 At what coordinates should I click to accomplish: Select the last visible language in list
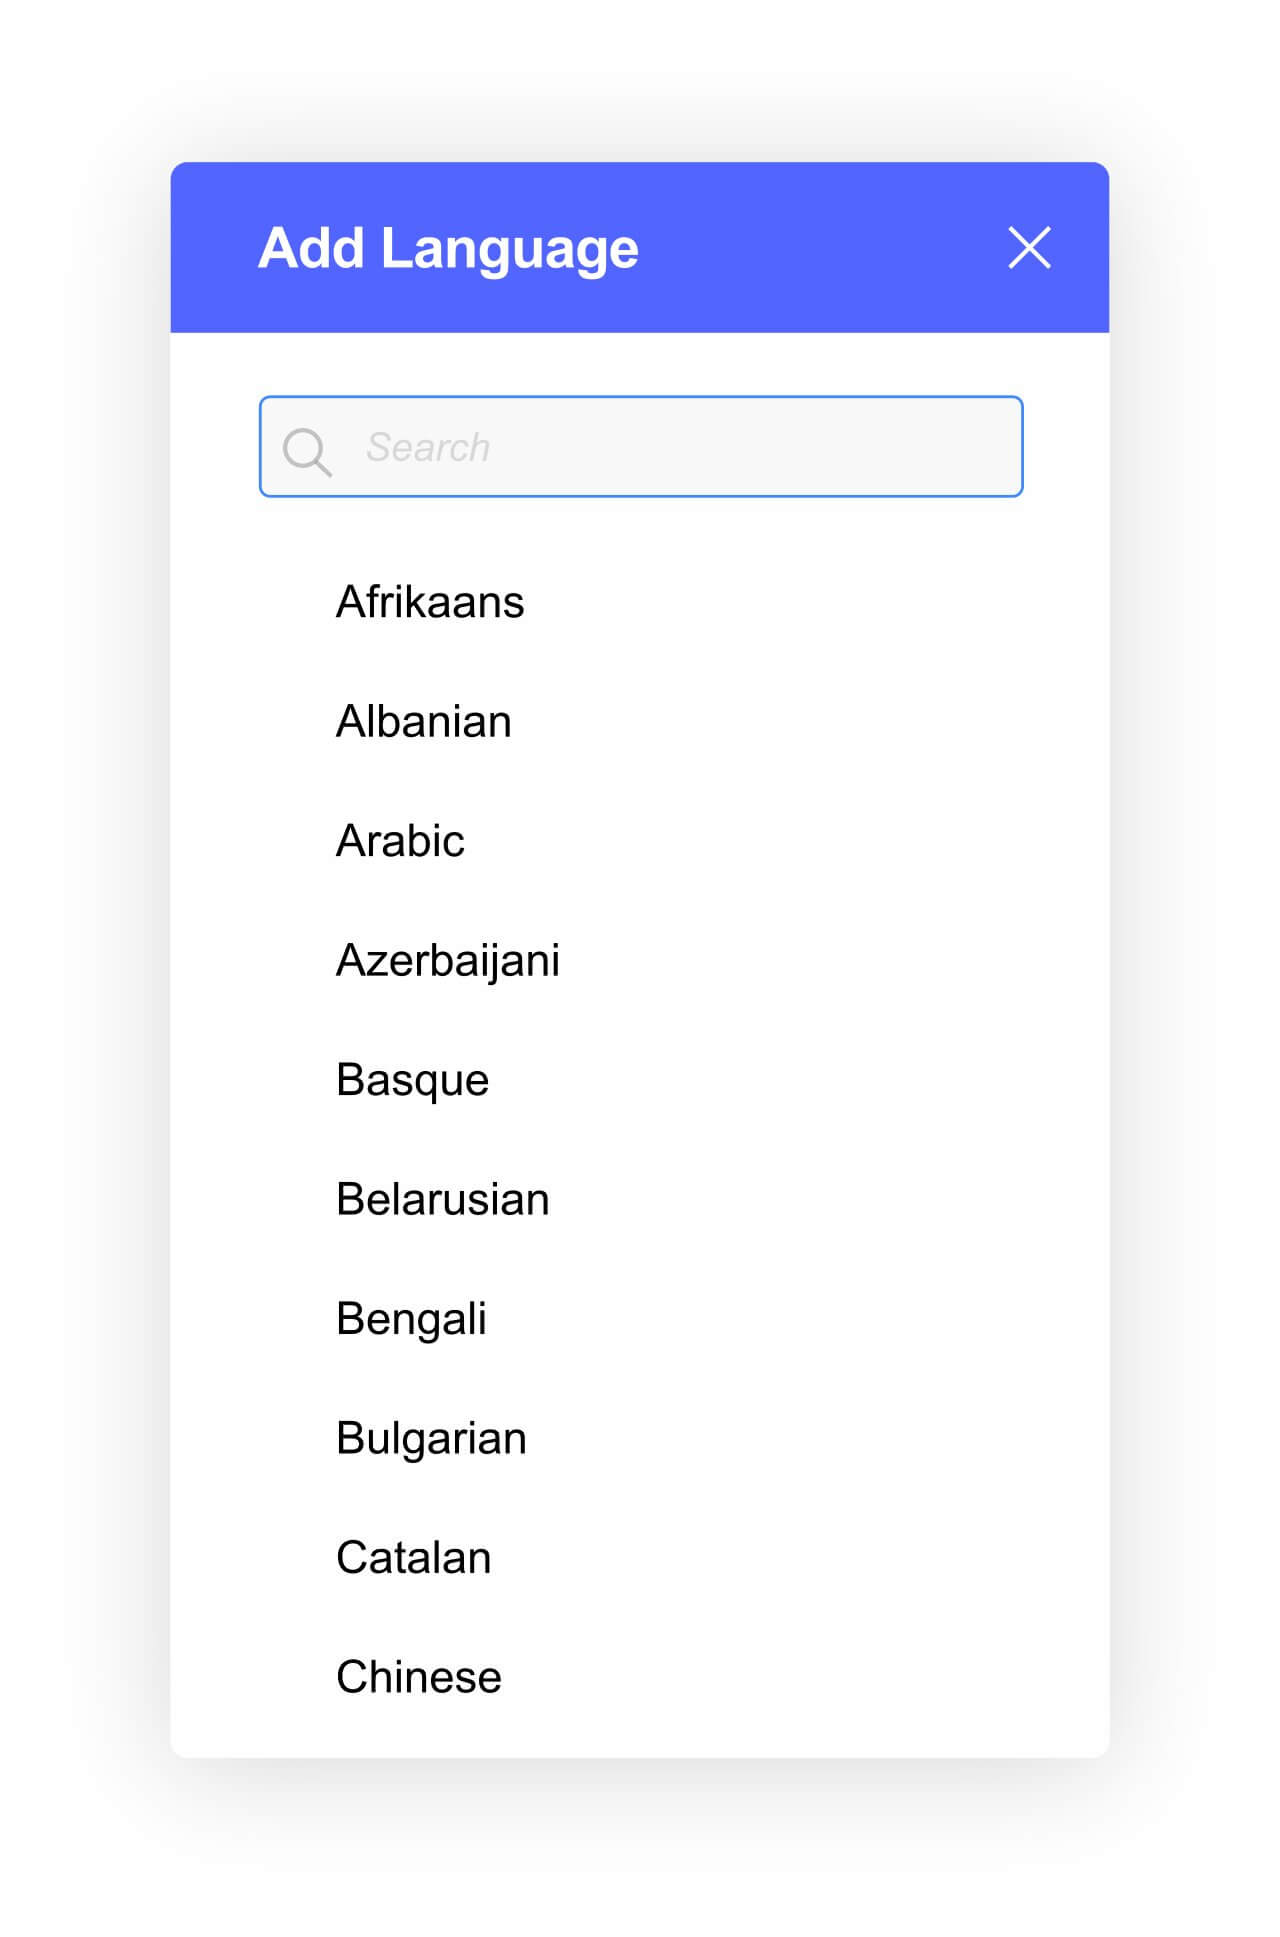click(418, 1677)
